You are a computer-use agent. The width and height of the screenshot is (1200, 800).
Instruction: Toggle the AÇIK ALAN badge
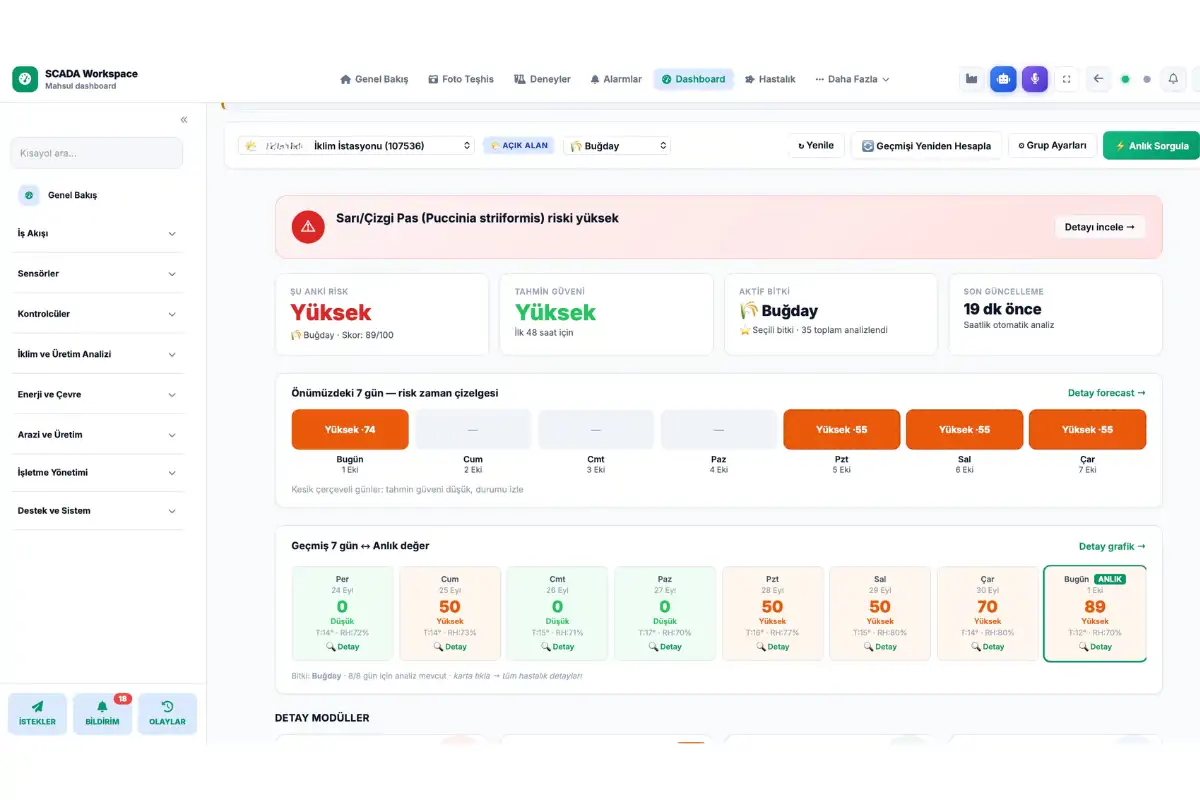(x=519, y=146)
